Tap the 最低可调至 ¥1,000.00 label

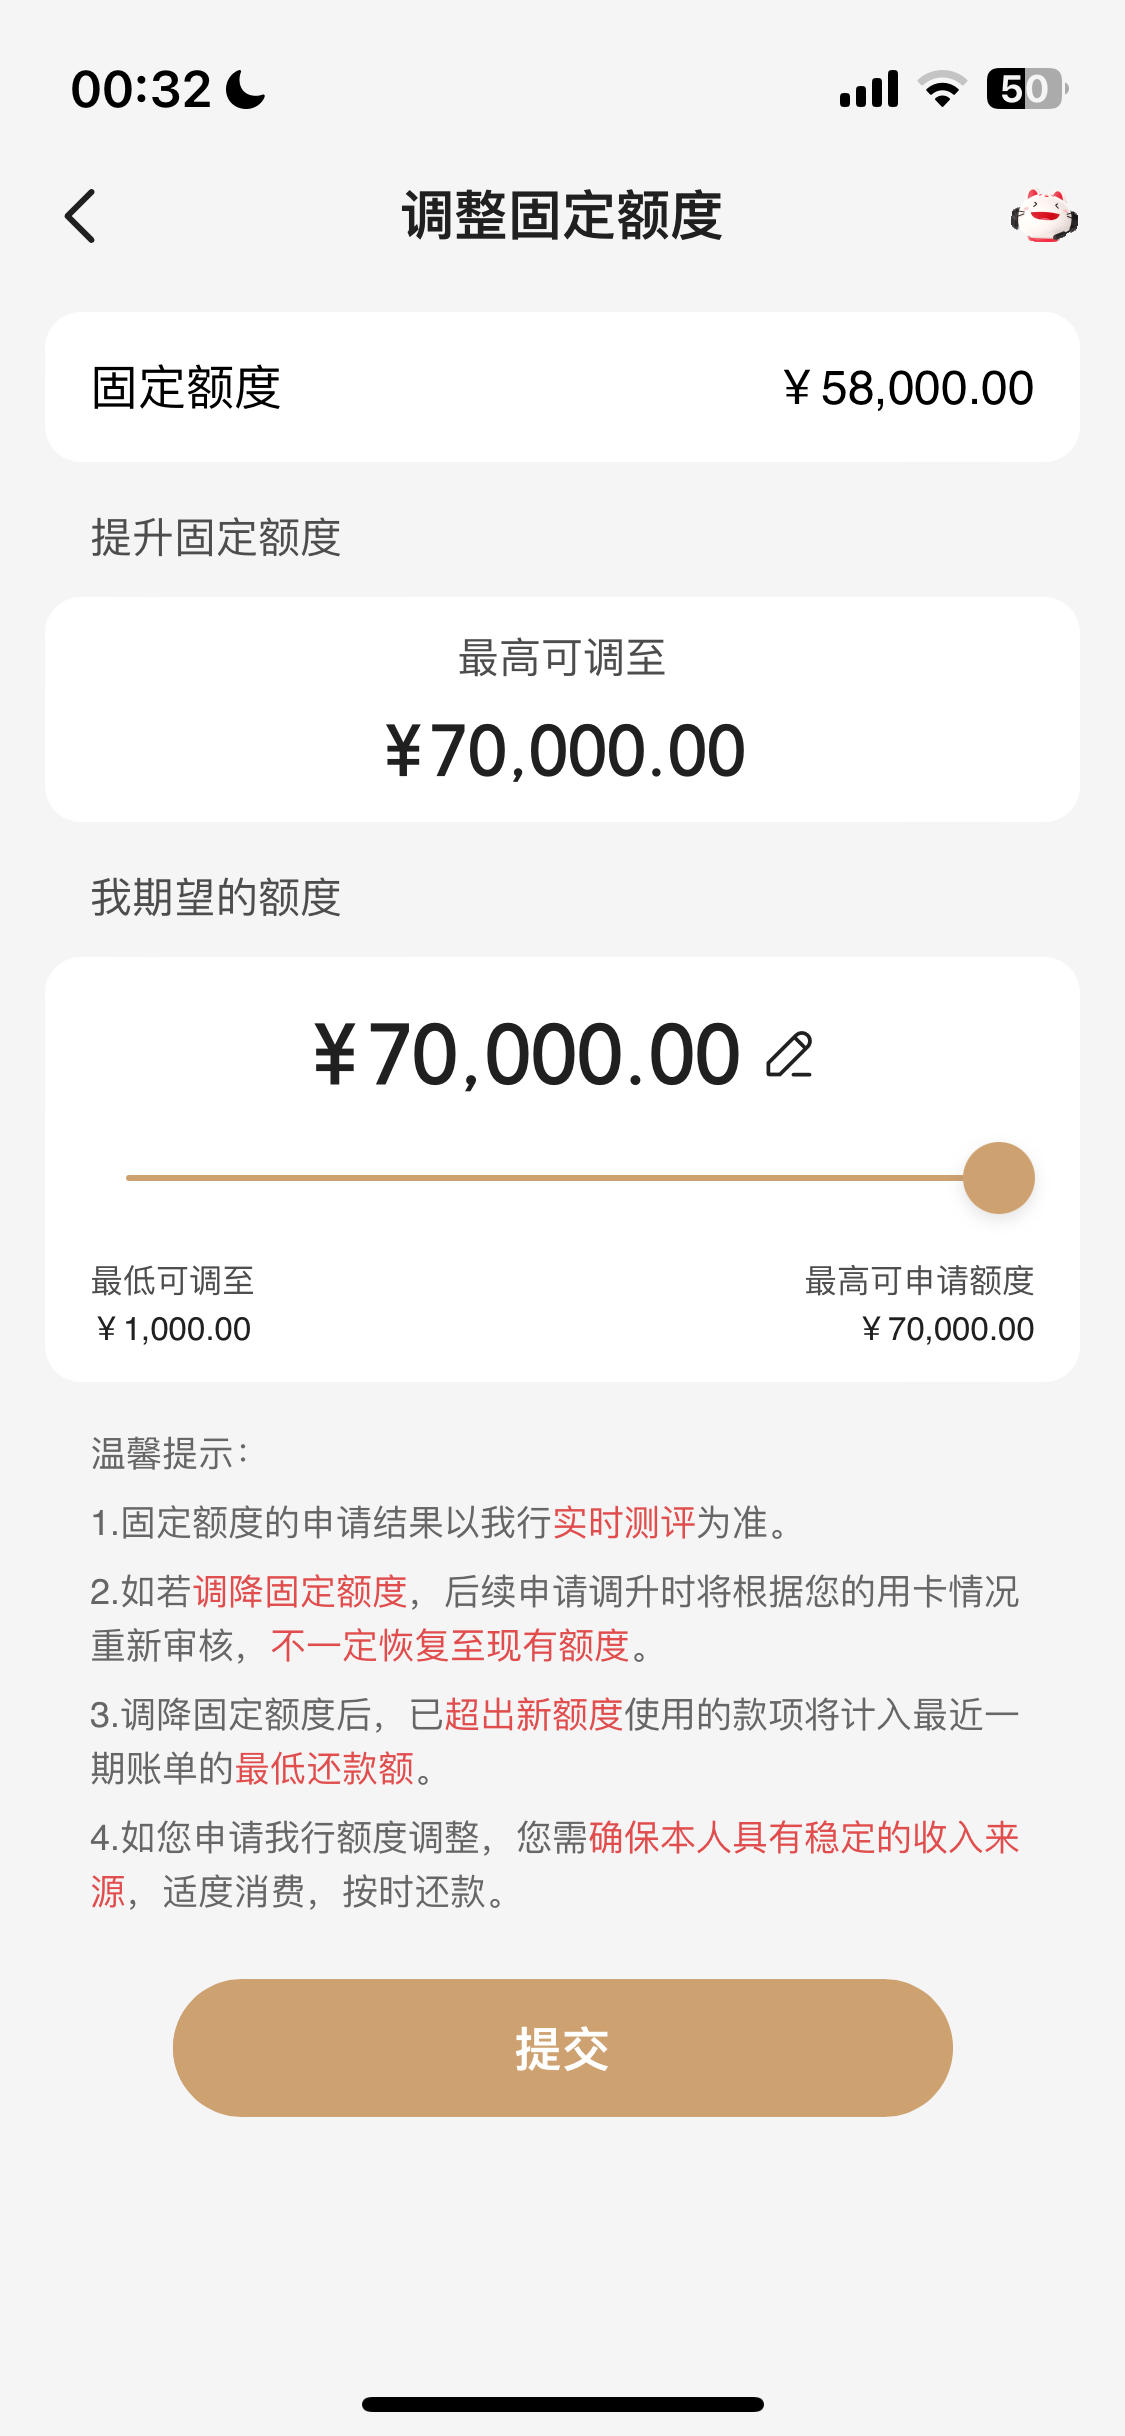172,1304
